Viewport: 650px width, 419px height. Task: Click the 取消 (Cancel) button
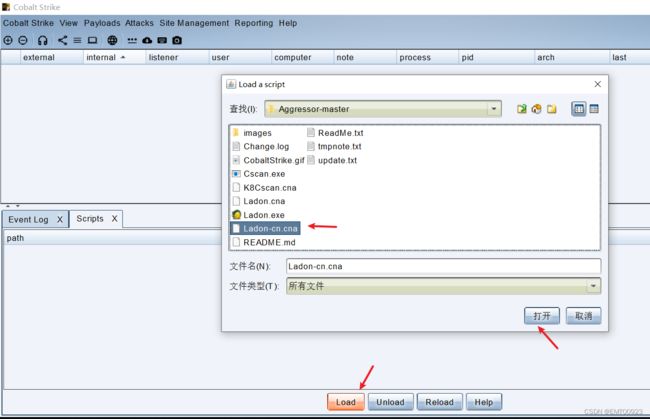point(583,316)
